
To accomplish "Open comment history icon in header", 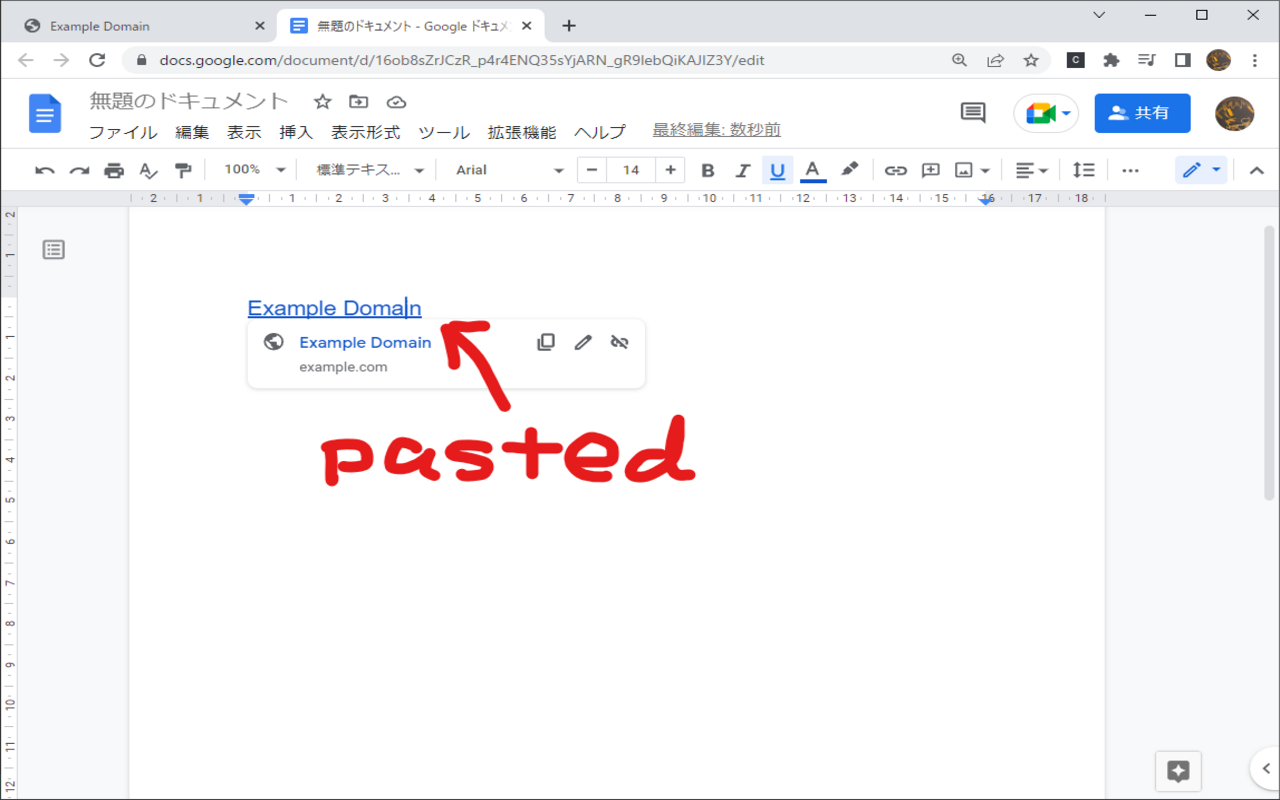I will tap(973, 113).
